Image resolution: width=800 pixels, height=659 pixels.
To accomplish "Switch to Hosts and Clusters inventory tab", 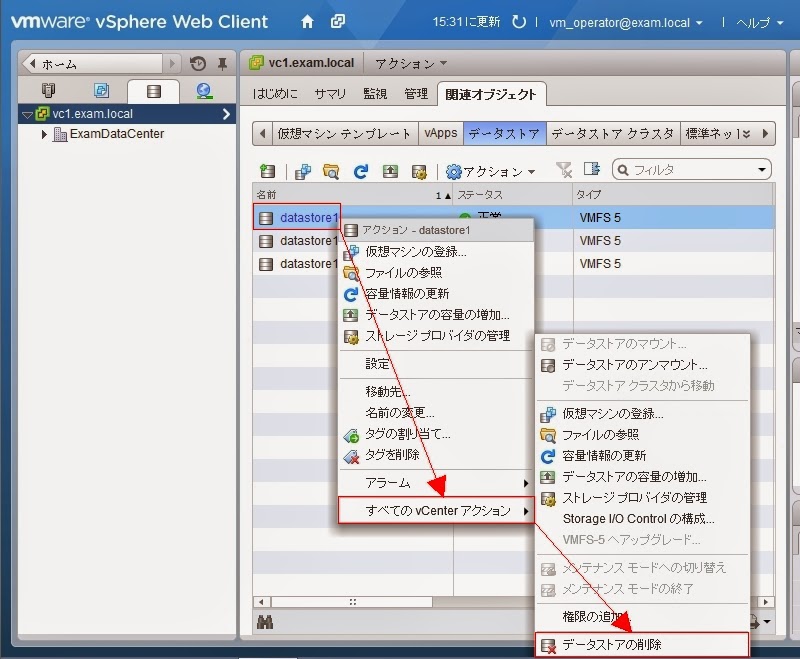I will point(48,91).
